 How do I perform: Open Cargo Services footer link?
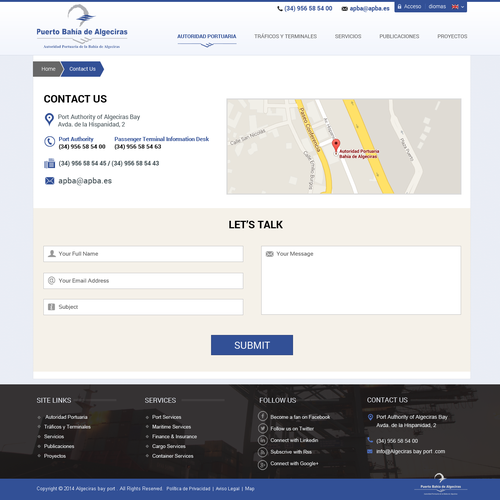coord(169,446)
